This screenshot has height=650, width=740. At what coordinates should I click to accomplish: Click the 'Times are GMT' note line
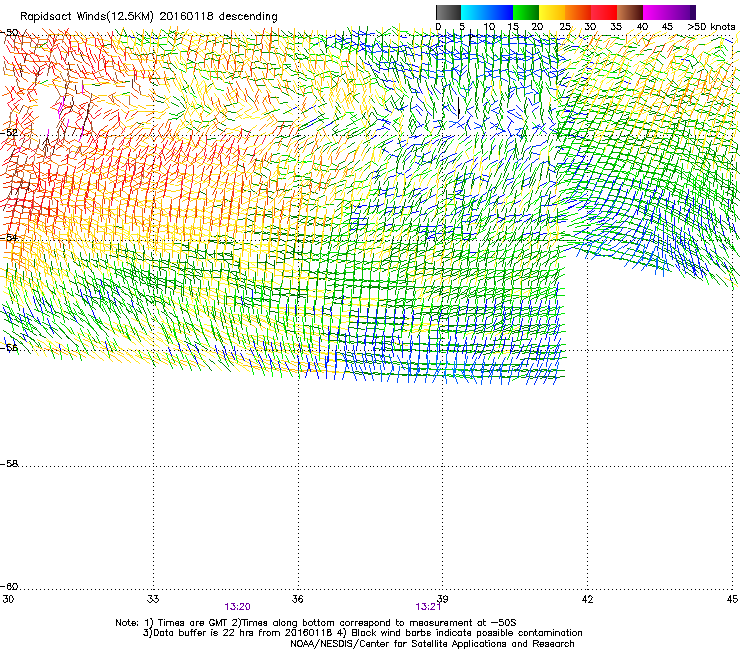click(316, 623)
